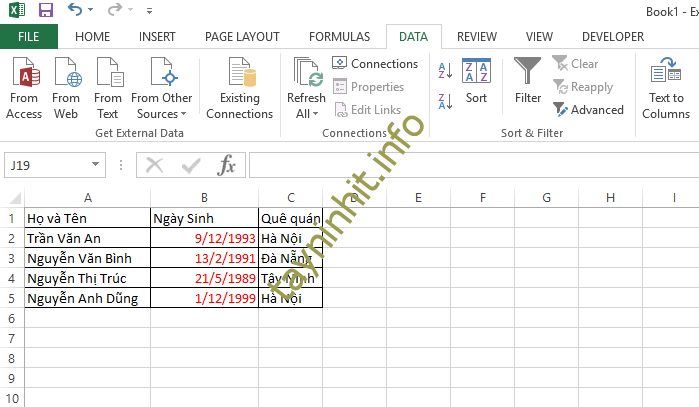699x407 pixels.
Task: Click the Sort A to Z icon
Action: click(x=445, y=71)
